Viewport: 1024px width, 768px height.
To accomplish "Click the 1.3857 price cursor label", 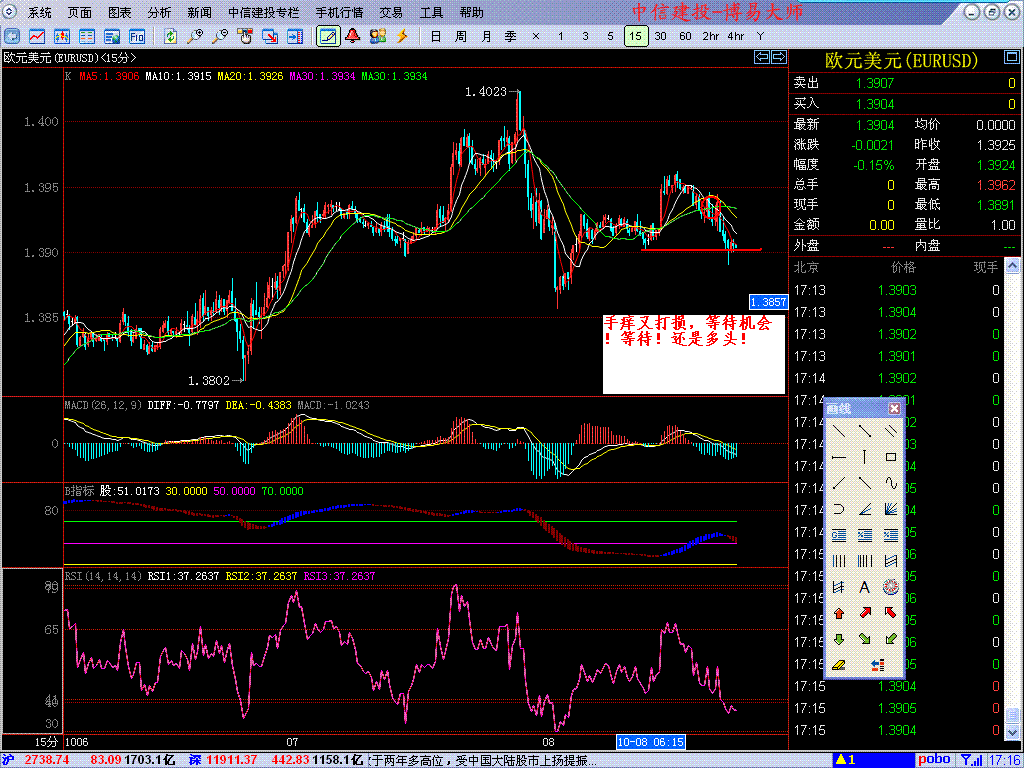I will pos(769,302).
